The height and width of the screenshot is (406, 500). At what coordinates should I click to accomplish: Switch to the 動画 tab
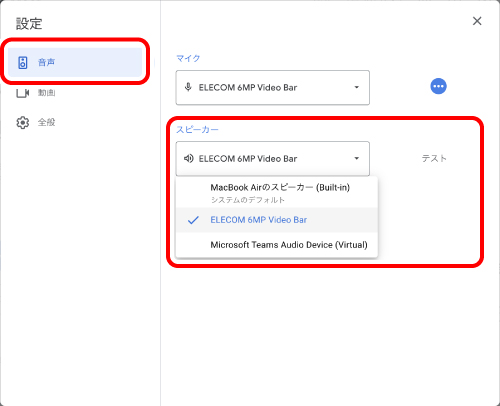[x=46, y=93]
